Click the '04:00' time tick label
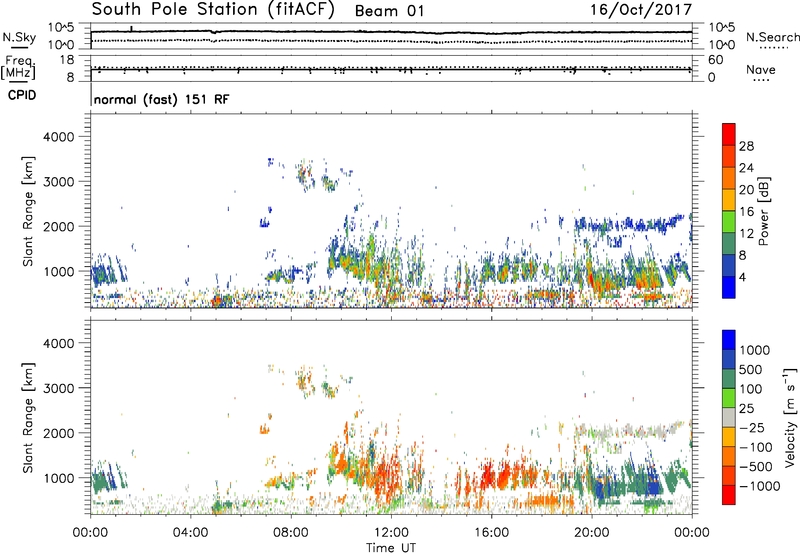800x554 pixels. coord(190,533)
